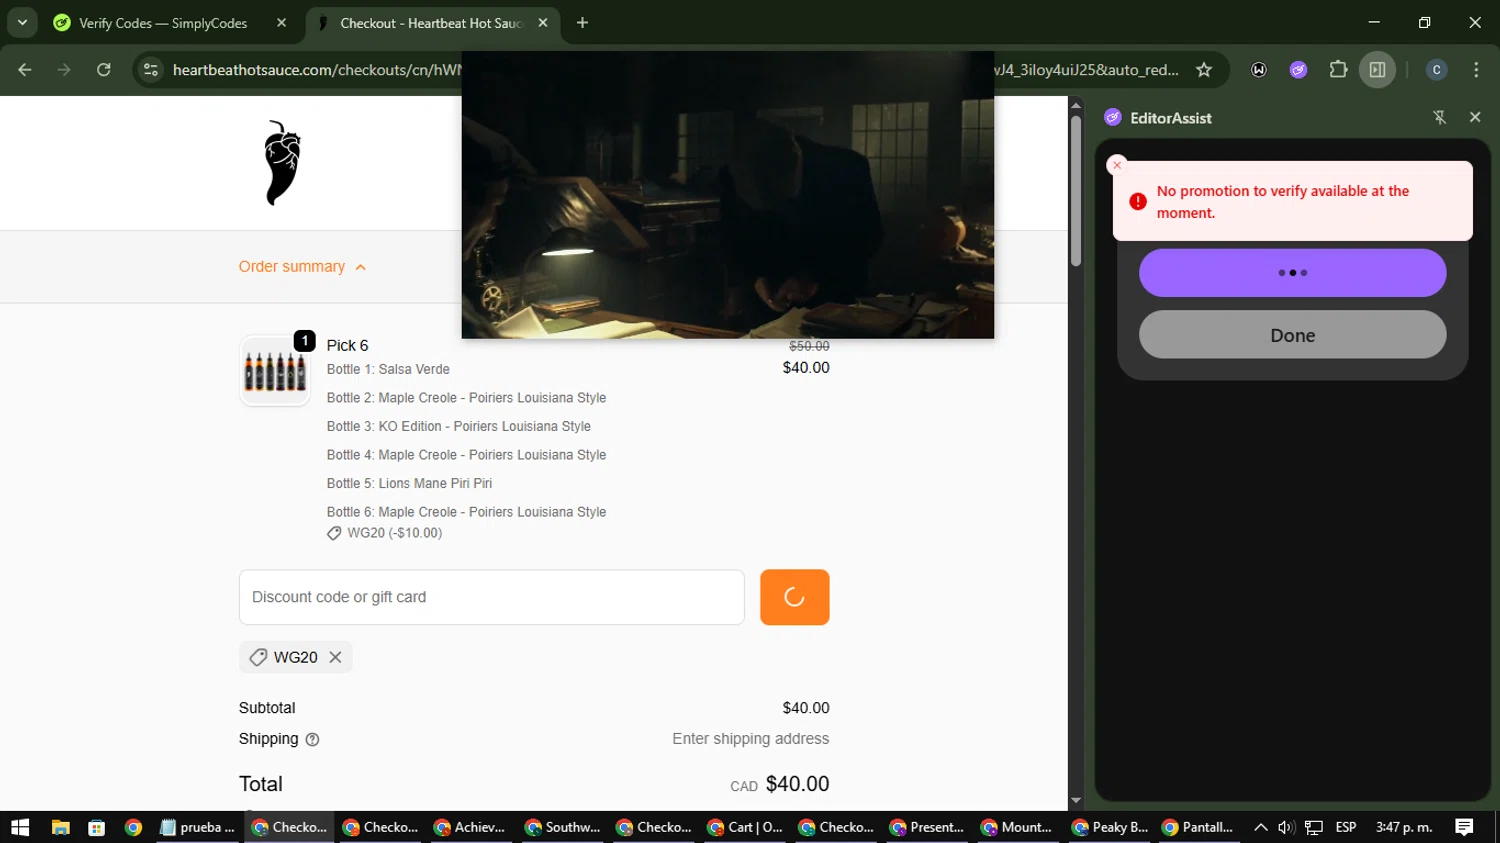Click the purple loading button in EditorAssist
The image size is (1500, 843).
pyautogui.click(x=1292, y=273)
